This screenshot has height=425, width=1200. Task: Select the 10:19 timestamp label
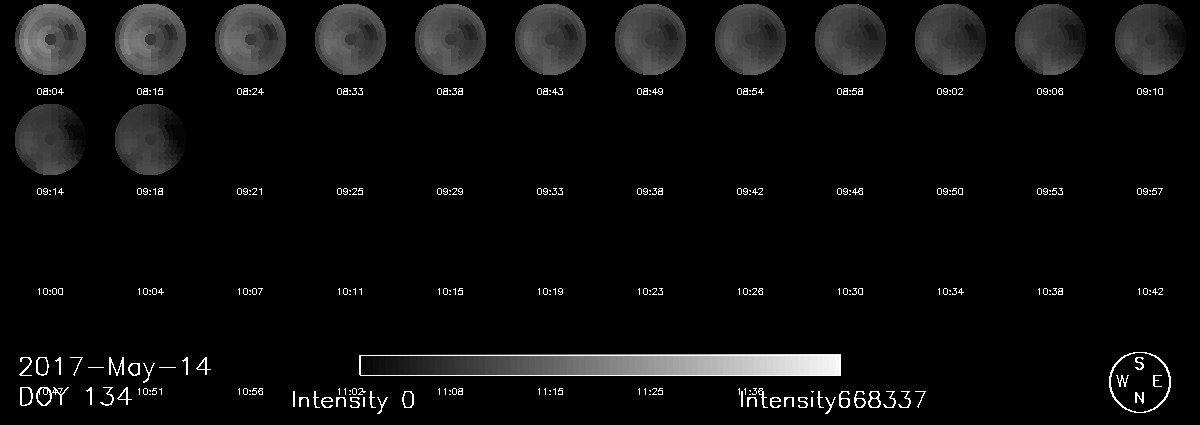click(x=550, y=292)
